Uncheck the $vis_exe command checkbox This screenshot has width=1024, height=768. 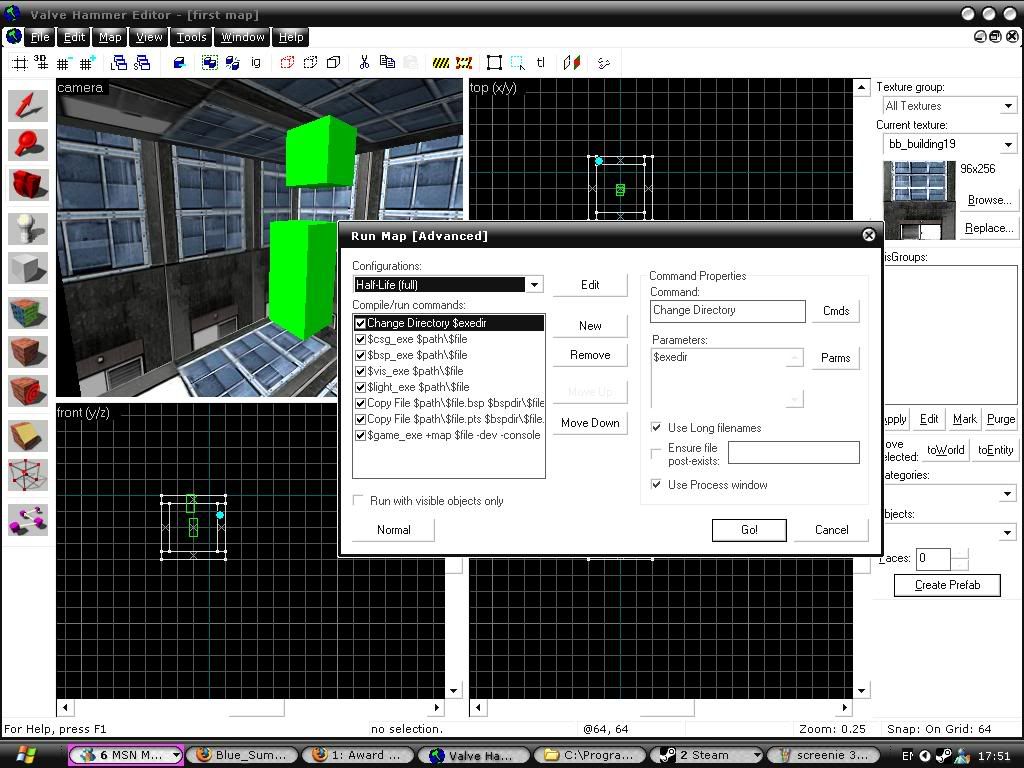pyautogui.click(x=360, y=372)
